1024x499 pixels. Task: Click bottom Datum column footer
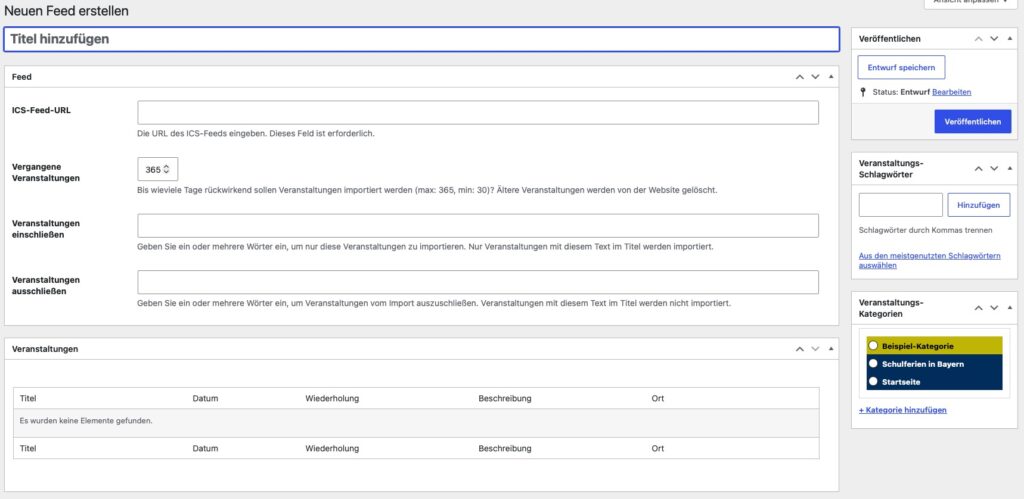[x=205, y=449]
